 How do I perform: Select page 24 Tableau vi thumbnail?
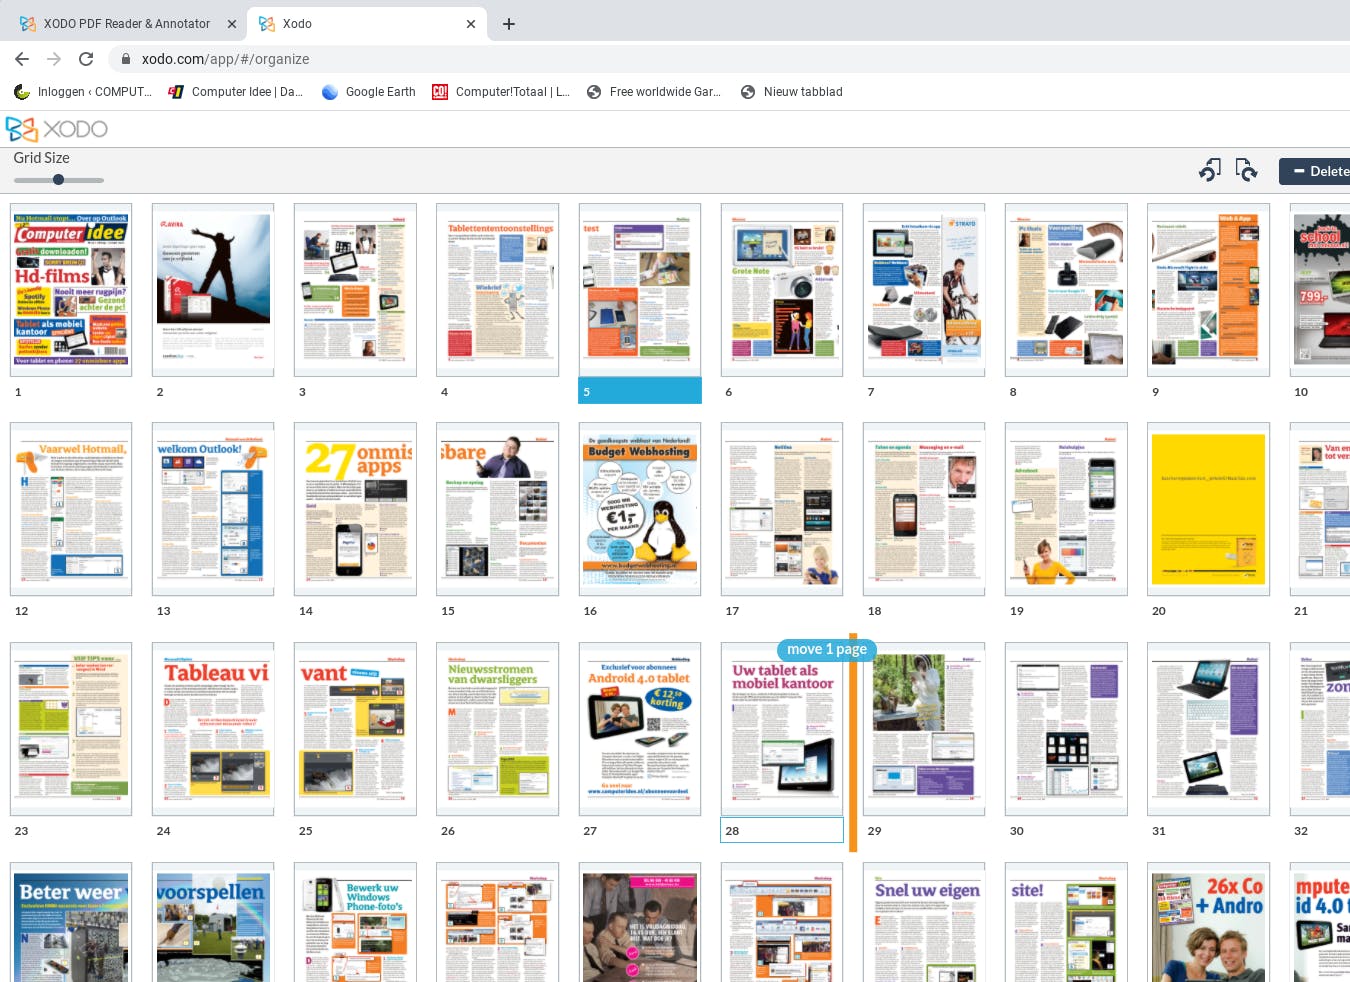(213, 729)
